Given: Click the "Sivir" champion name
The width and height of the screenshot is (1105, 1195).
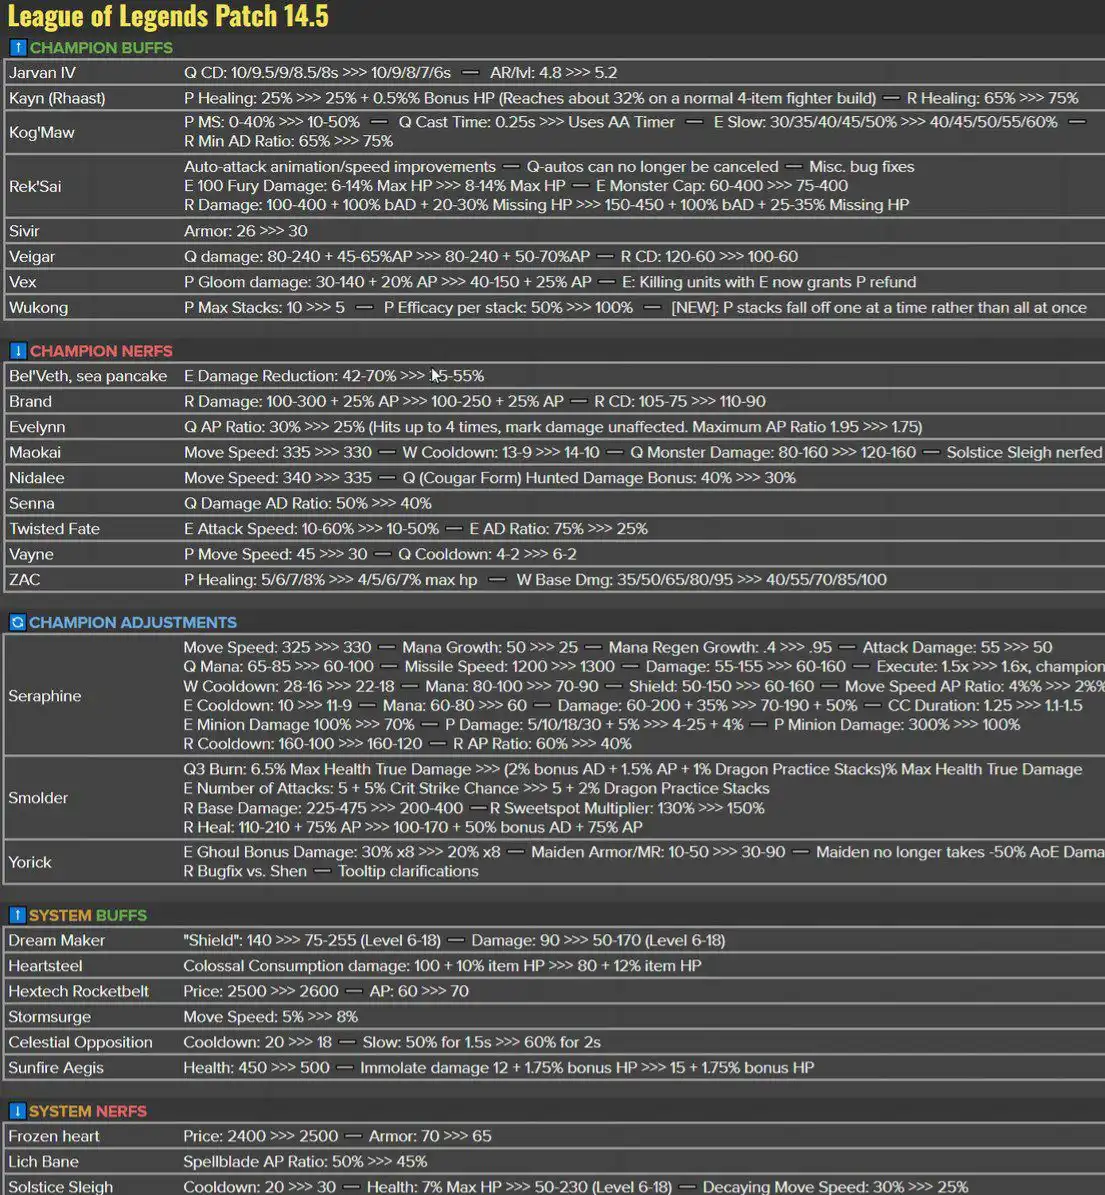Looking at the screenshot, I should click(24, 230).
